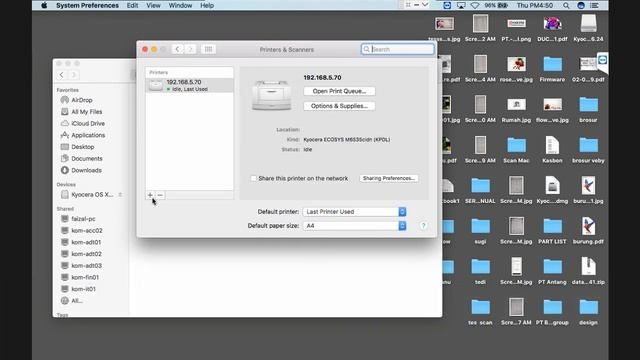Select kom-adt01 under Shared
Image resolution: width=640 pixels, height=360 pixels.
click(x=86, y=242)
